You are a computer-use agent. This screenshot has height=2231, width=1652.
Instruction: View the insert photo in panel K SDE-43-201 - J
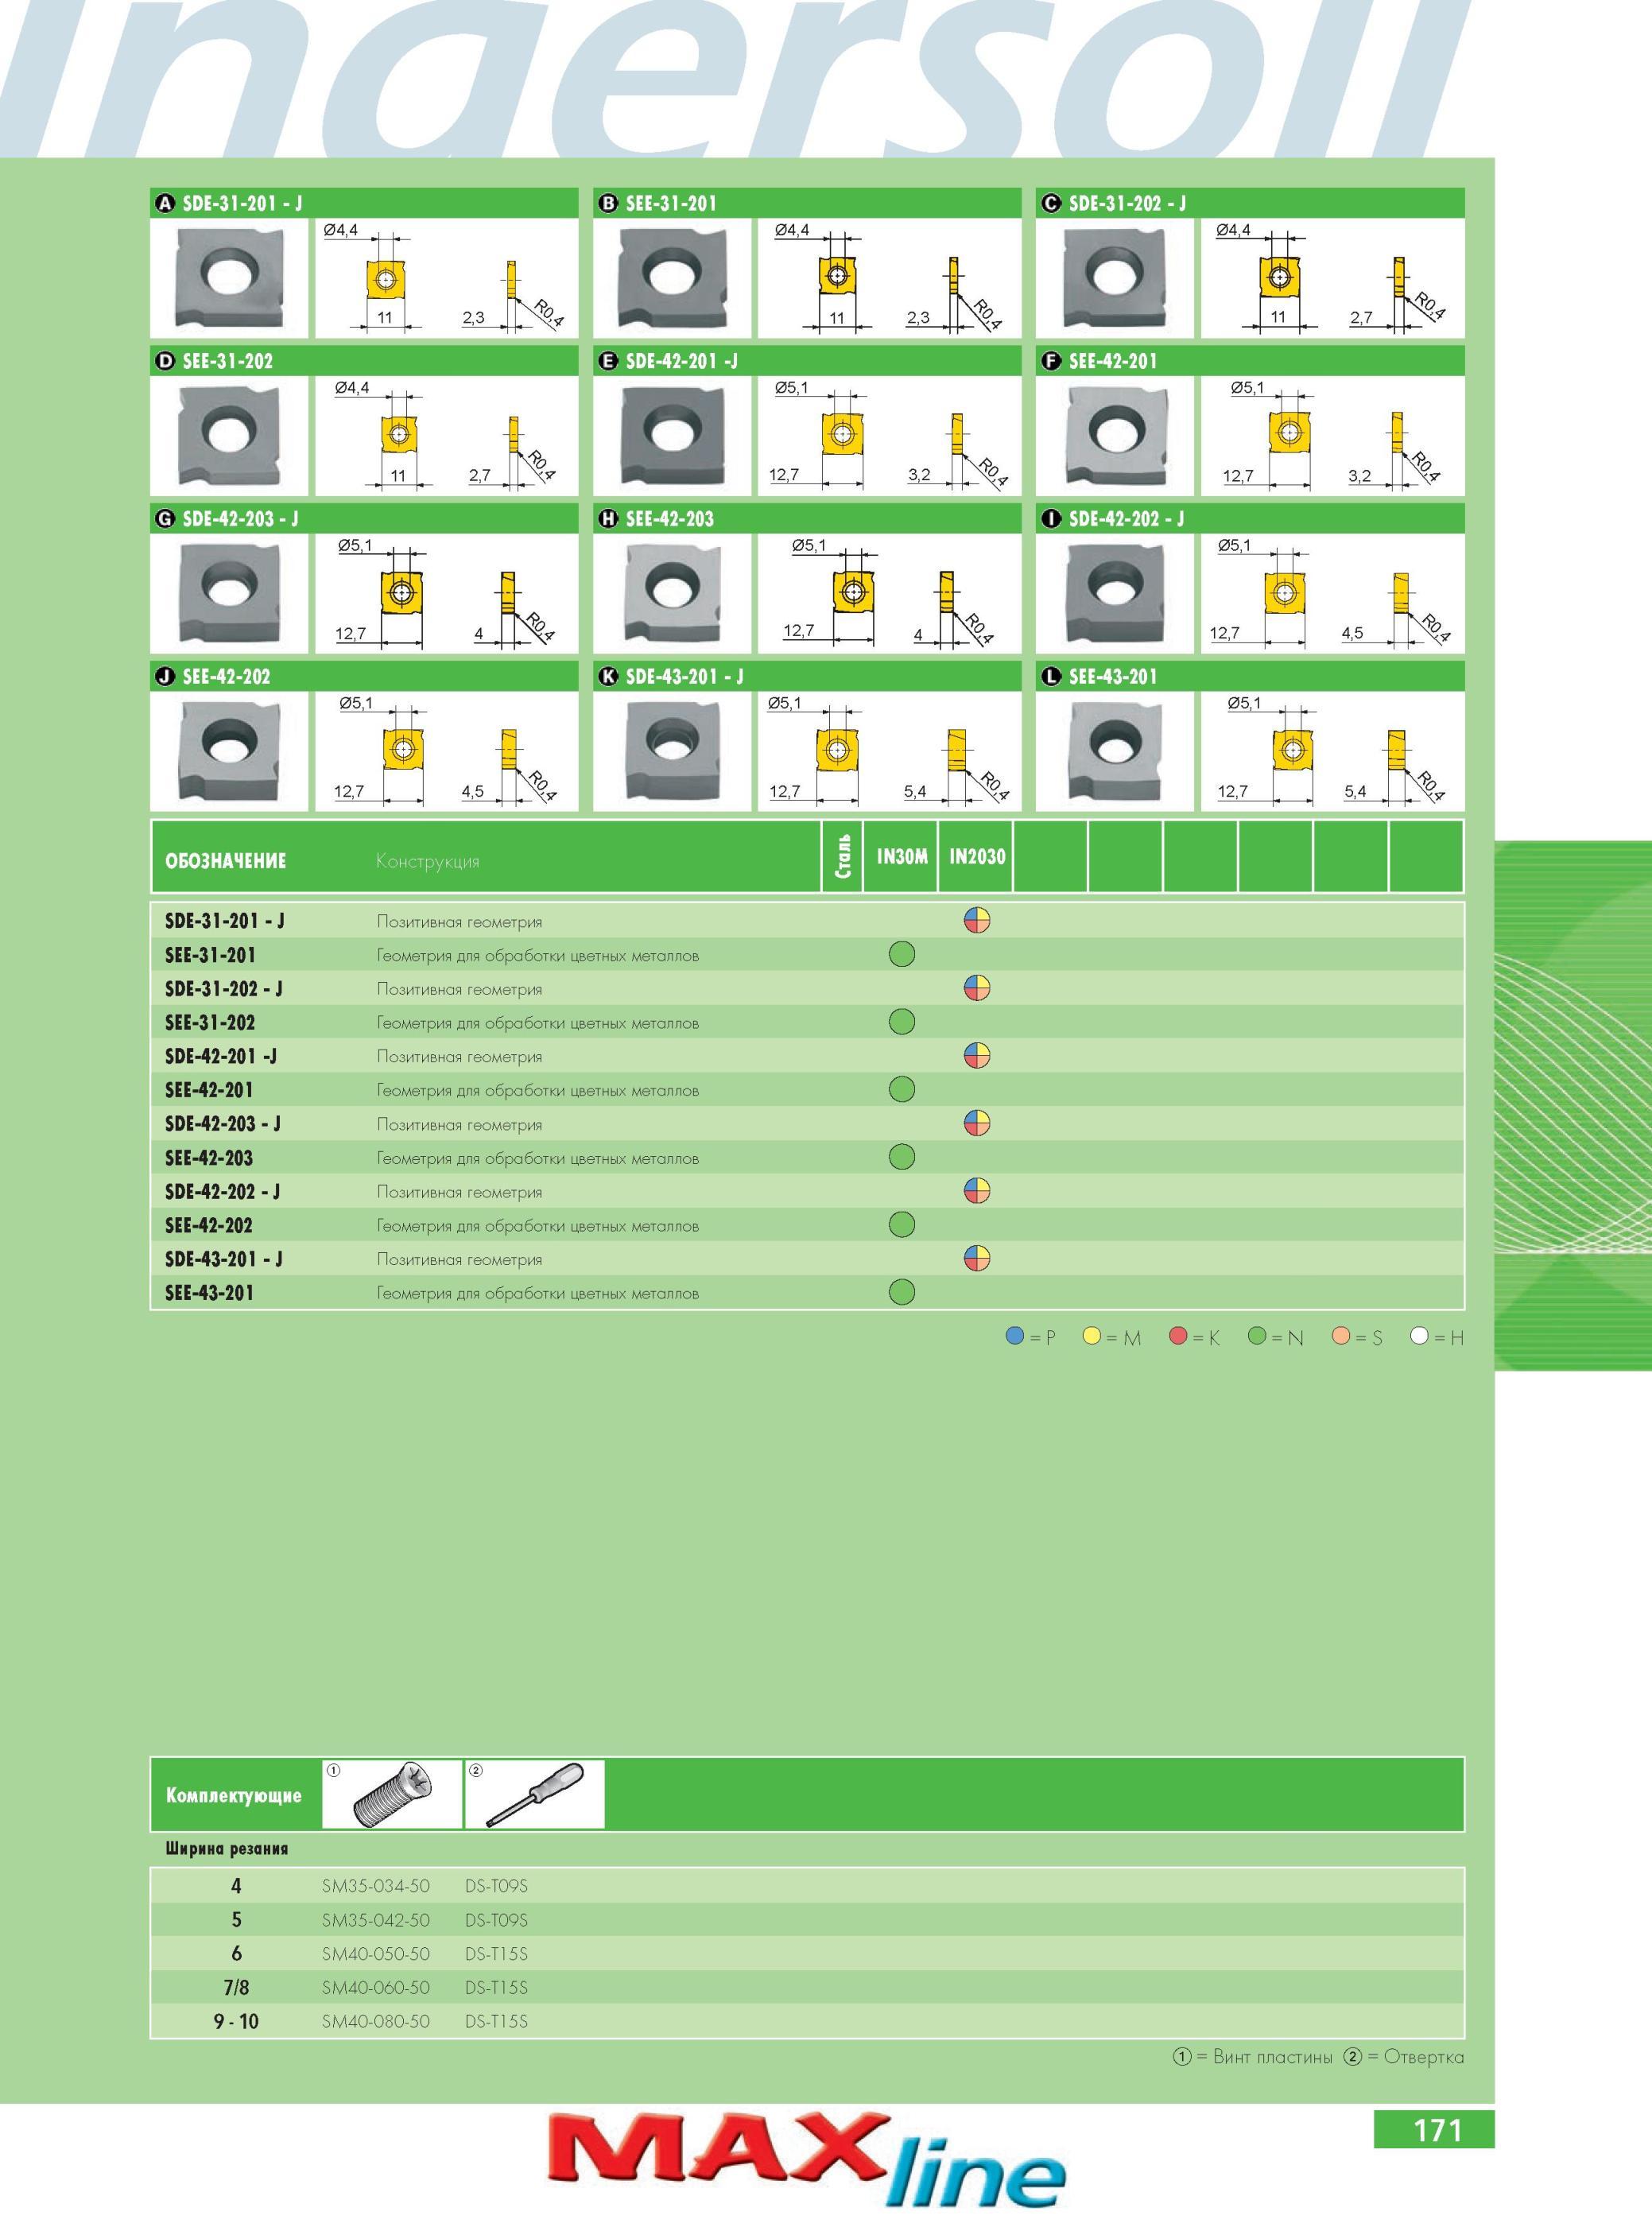[672, 751]
